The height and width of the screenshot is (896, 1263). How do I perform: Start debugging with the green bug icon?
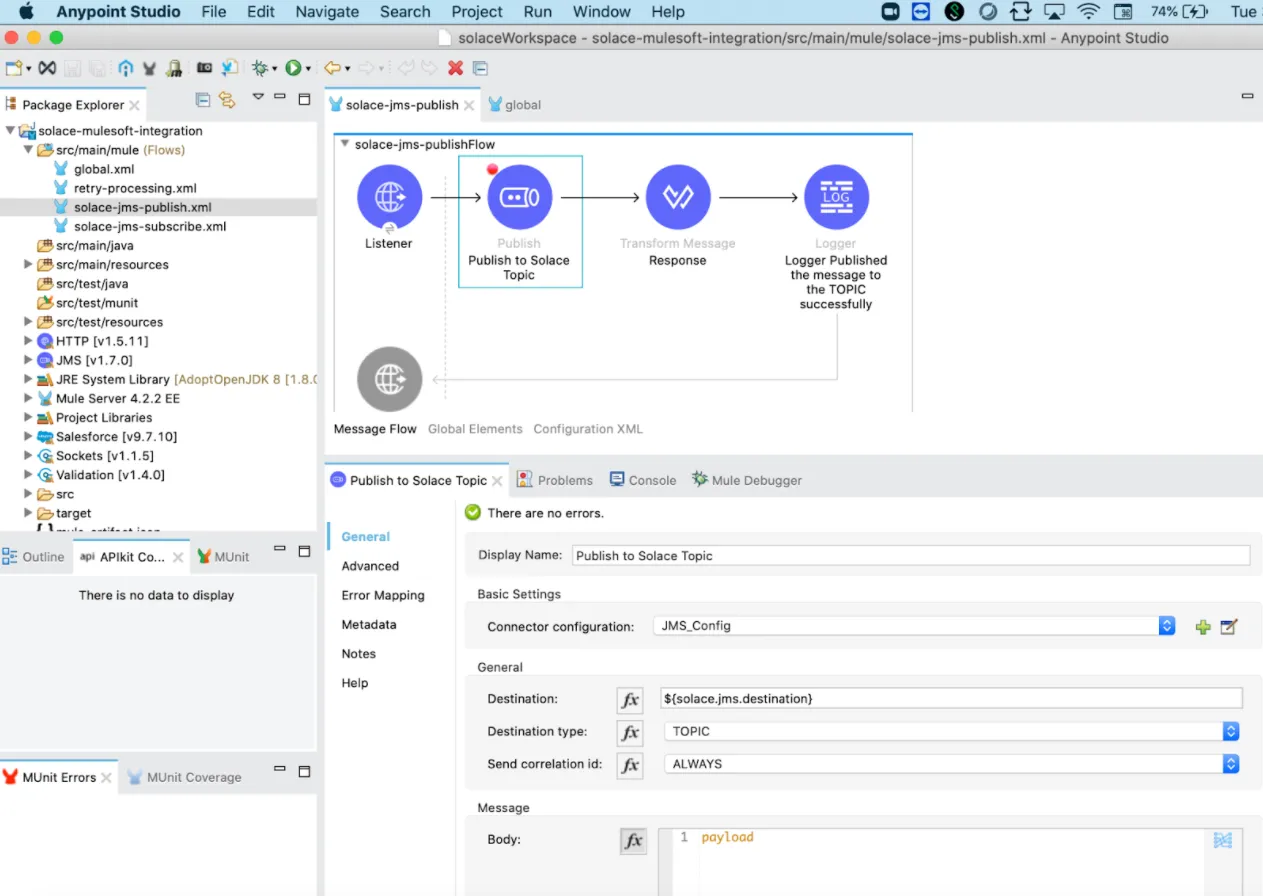click(260, 68)
